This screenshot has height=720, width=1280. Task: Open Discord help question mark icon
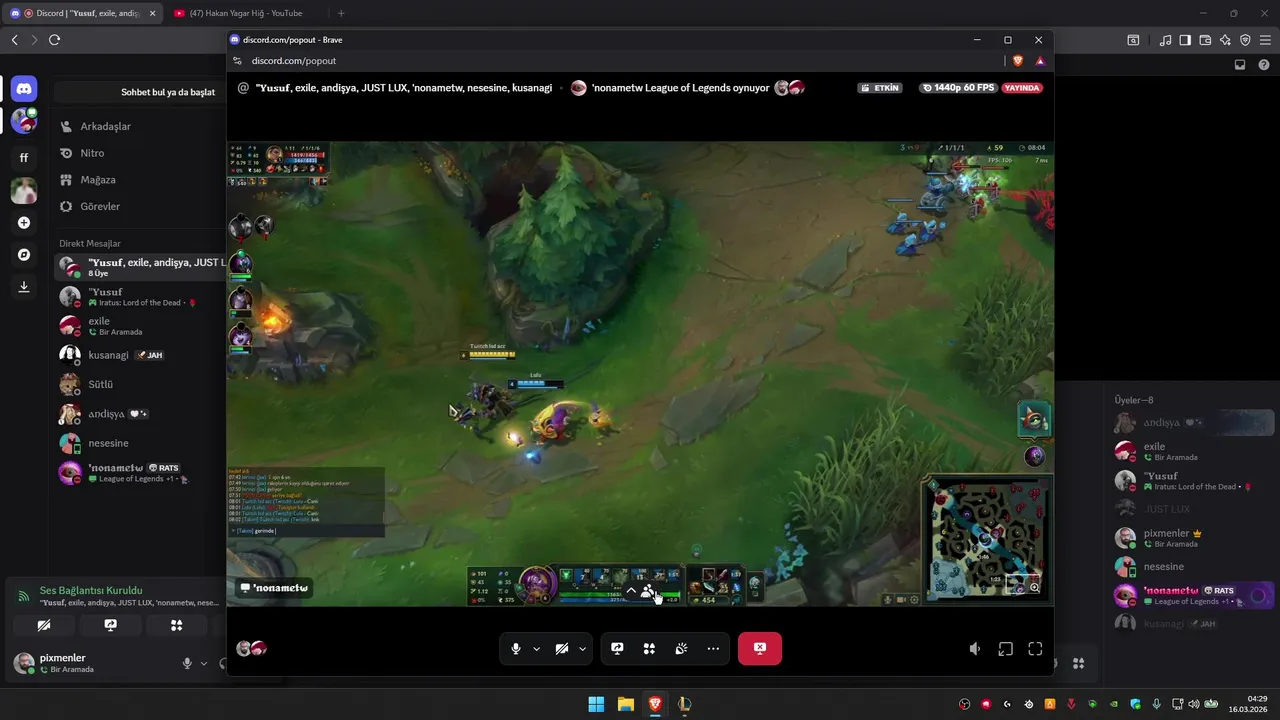click(1264, 65)
